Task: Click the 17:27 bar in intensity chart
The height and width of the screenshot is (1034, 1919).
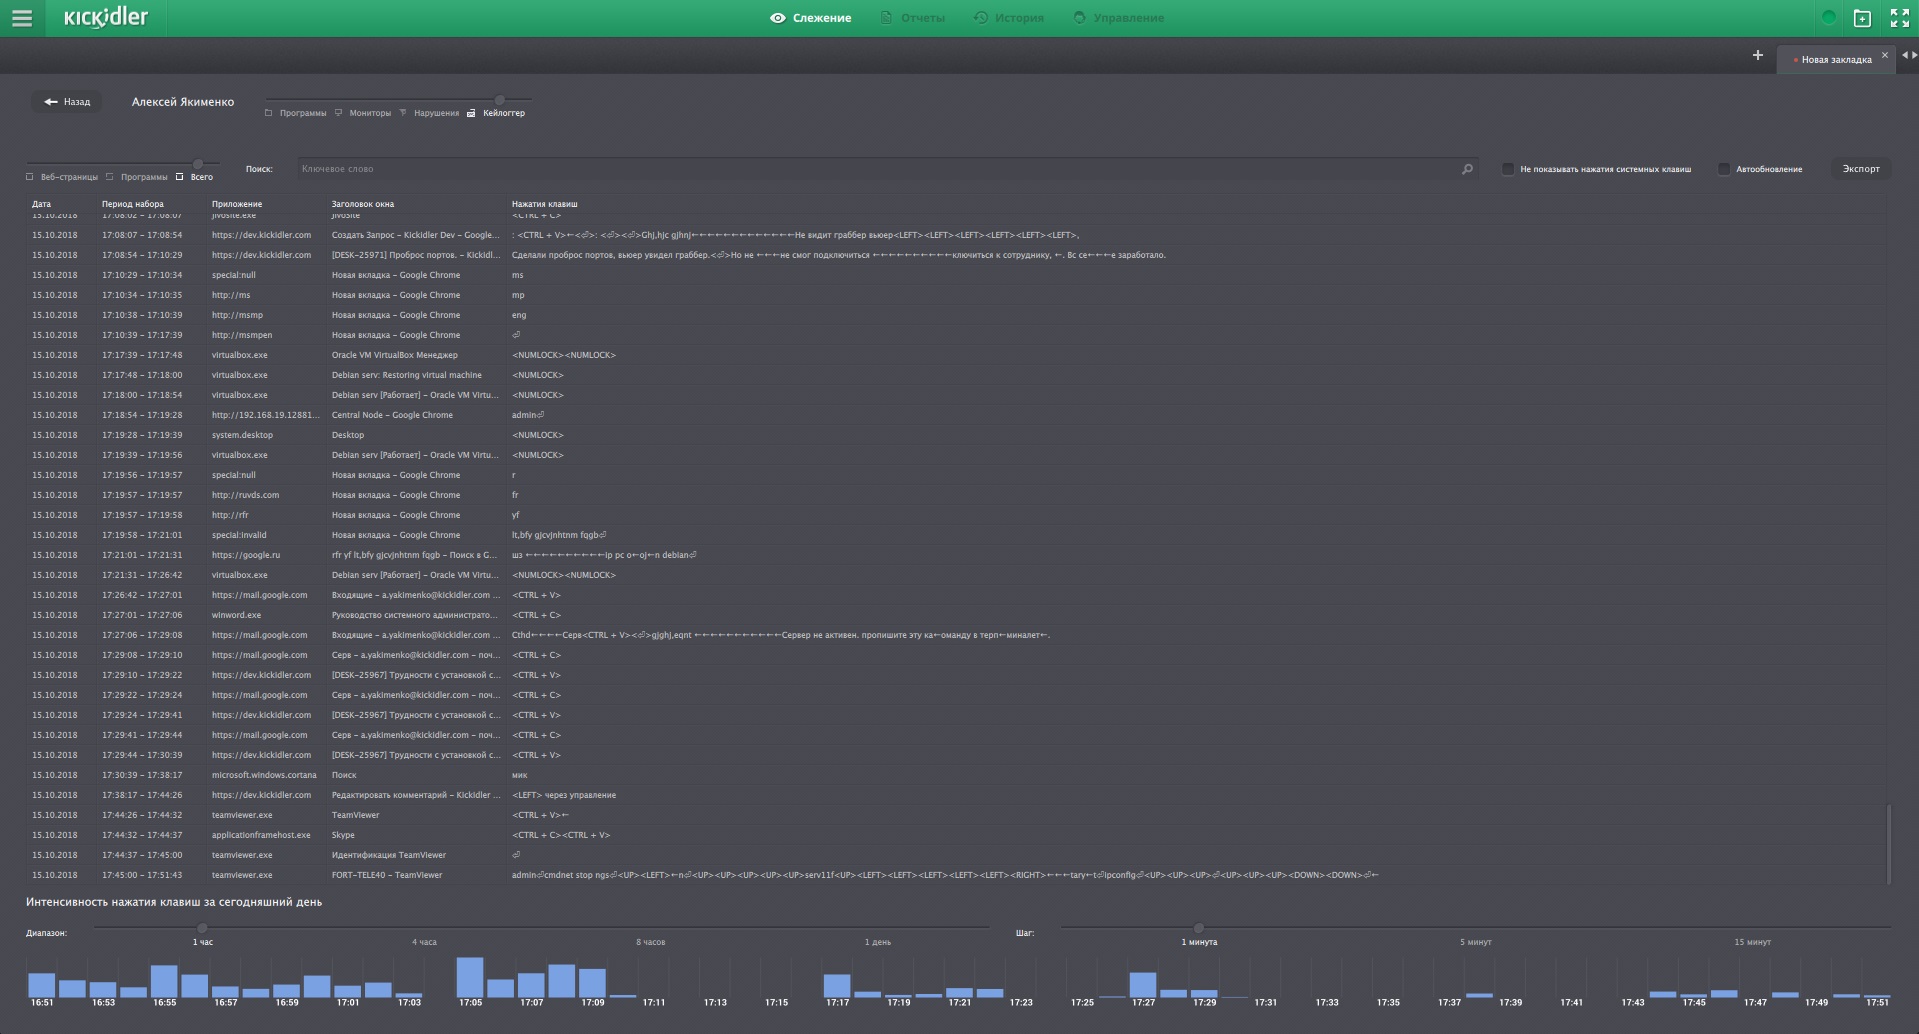Action: click(1143, 984)
